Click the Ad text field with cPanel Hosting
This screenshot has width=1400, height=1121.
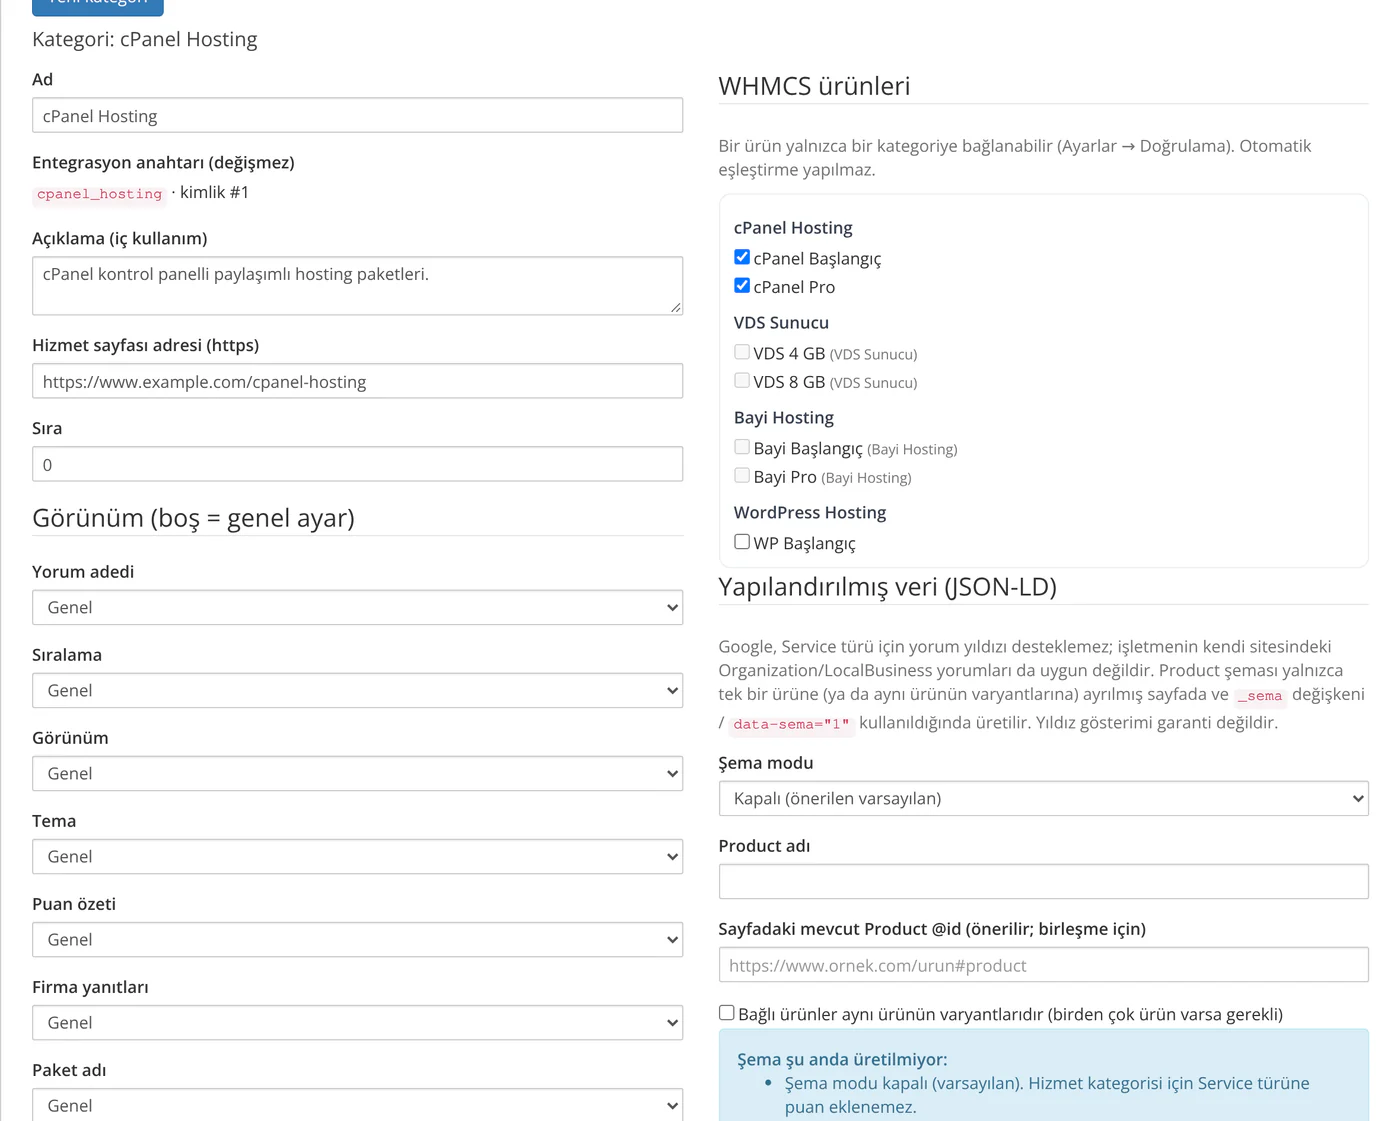click(358, 115)
